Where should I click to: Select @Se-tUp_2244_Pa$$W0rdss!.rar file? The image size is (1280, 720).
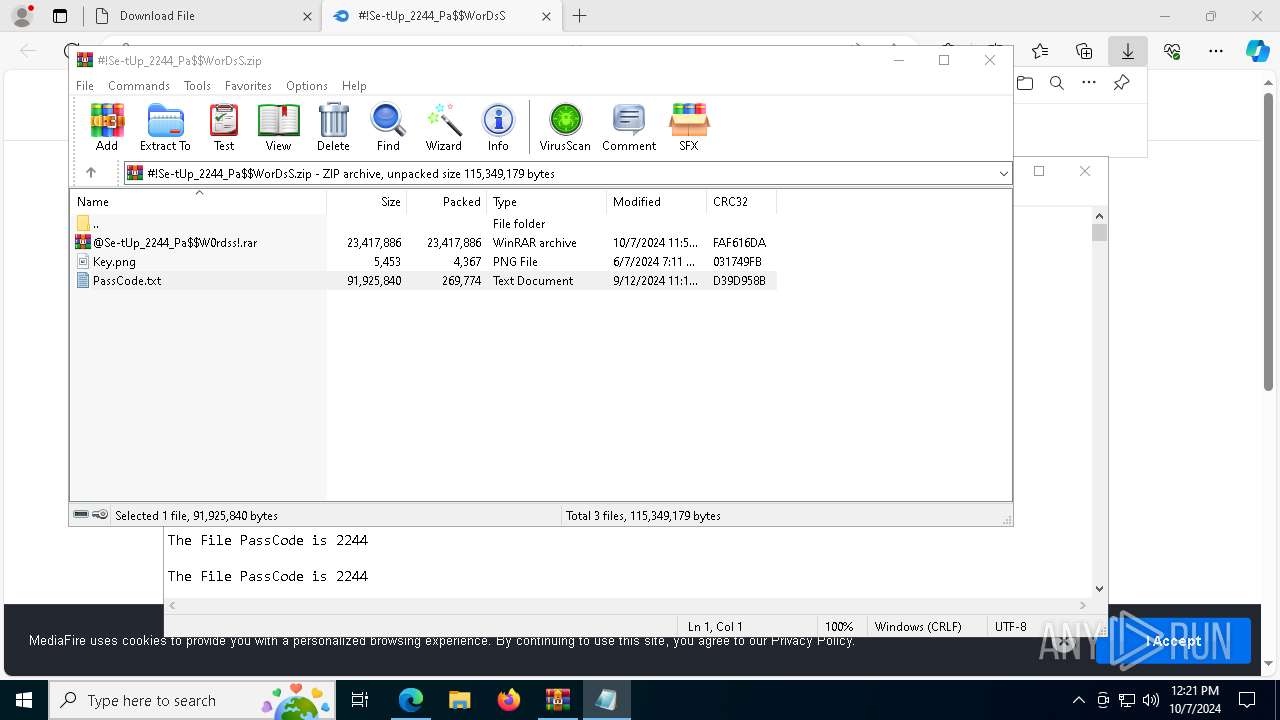pos(423,243)
